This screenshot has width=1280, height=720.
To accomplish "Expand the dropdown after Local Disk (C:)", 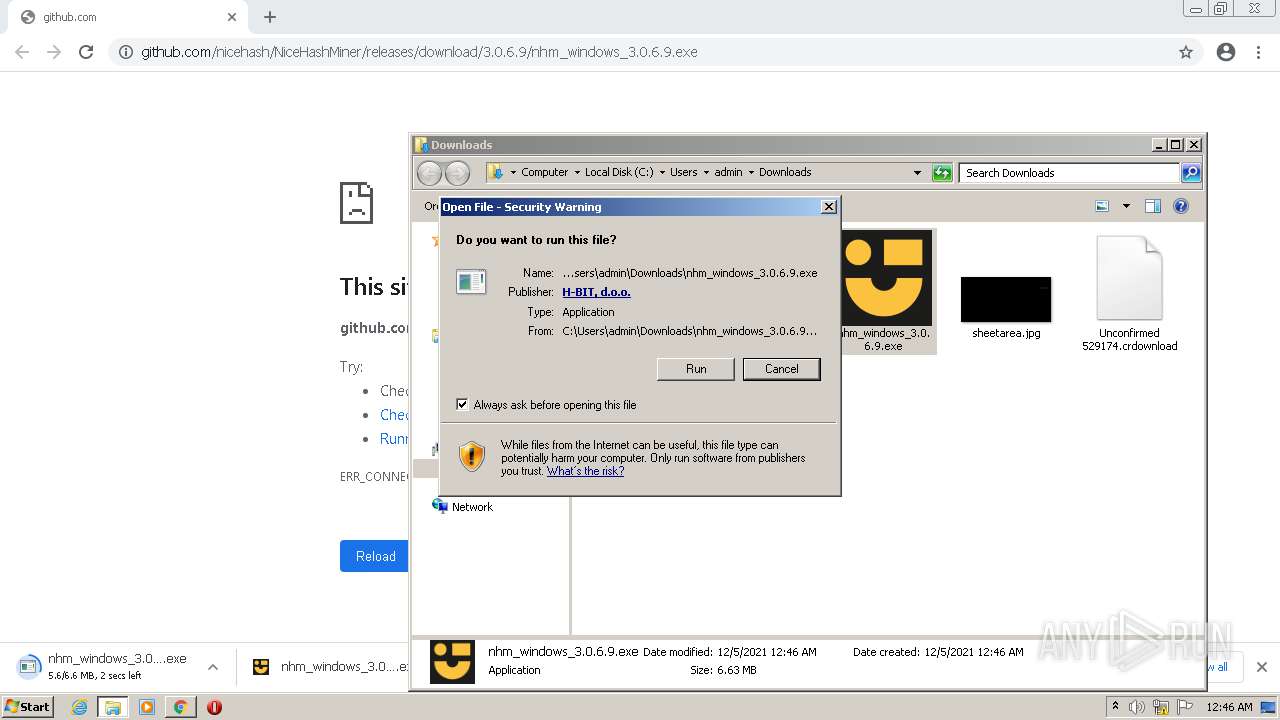I will click(662, 172).
